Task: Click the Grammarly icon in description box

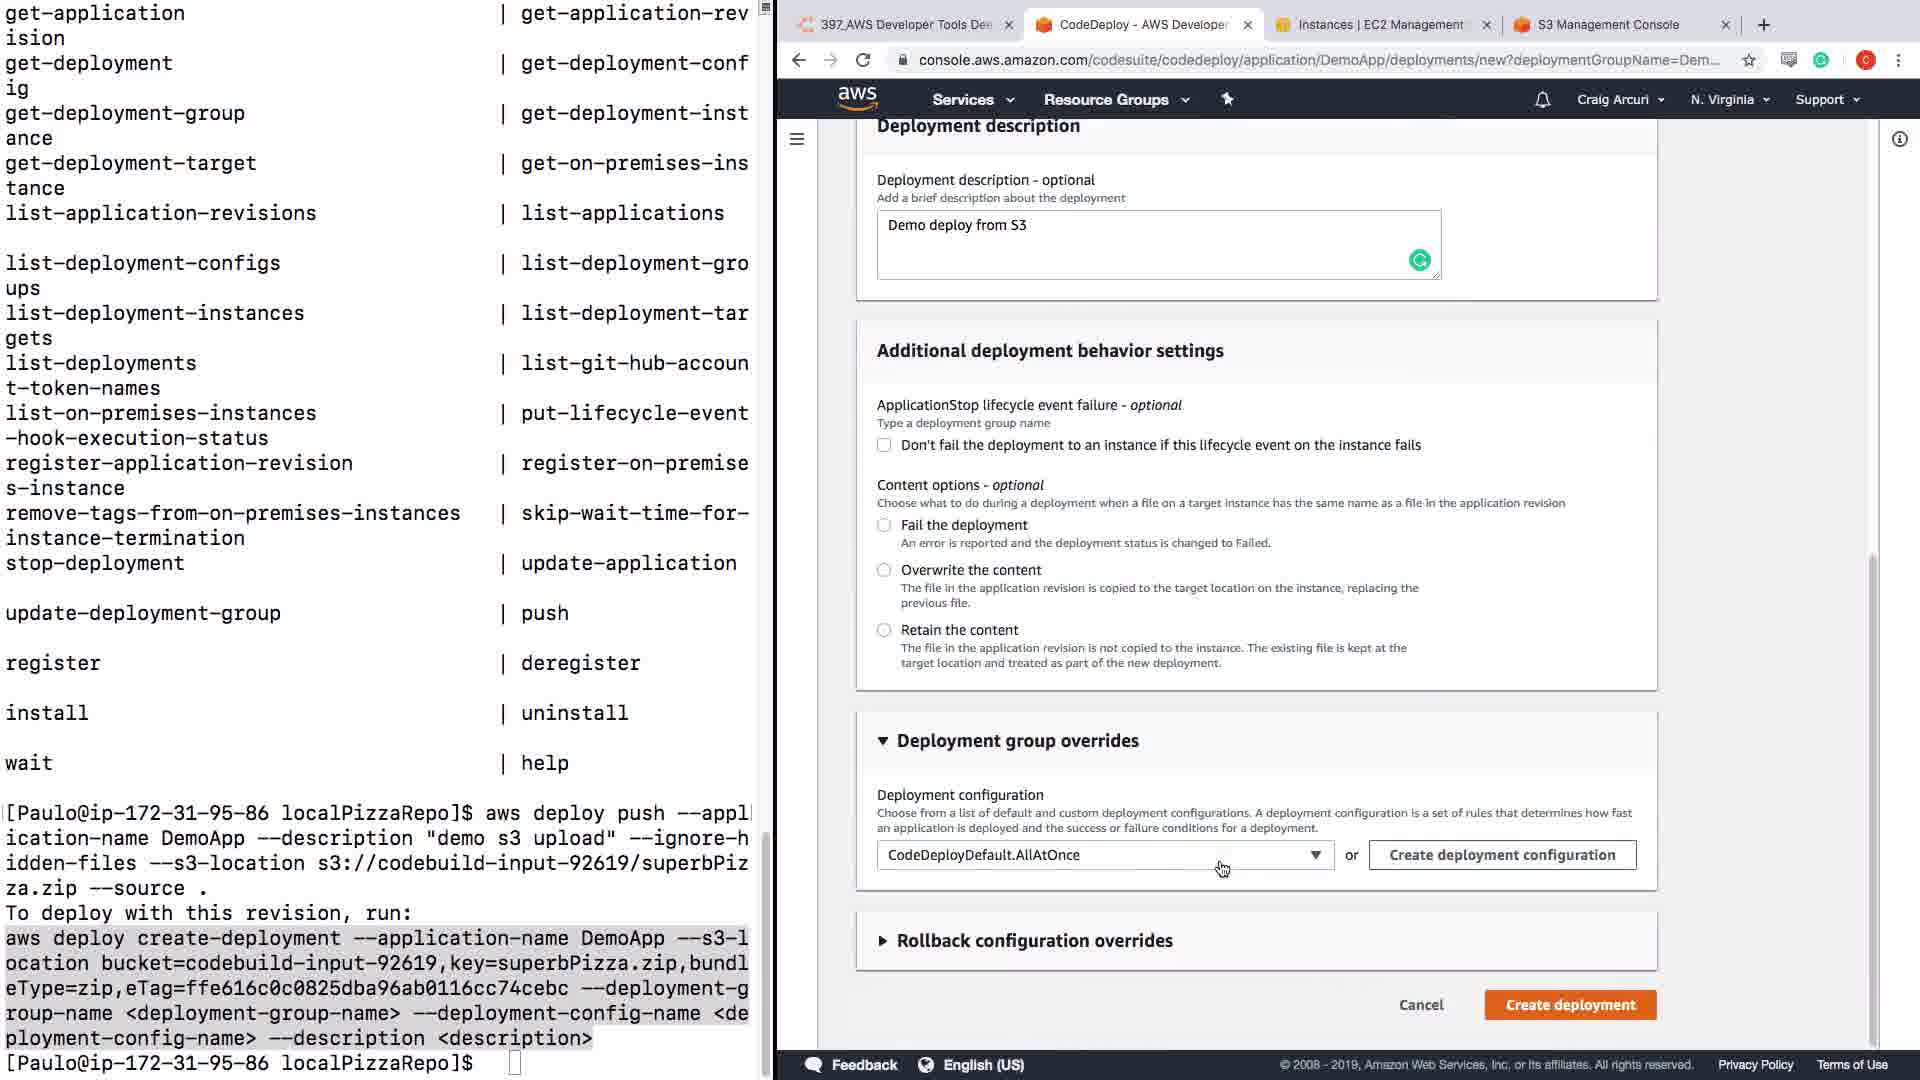Action: tap(1419, 260)
